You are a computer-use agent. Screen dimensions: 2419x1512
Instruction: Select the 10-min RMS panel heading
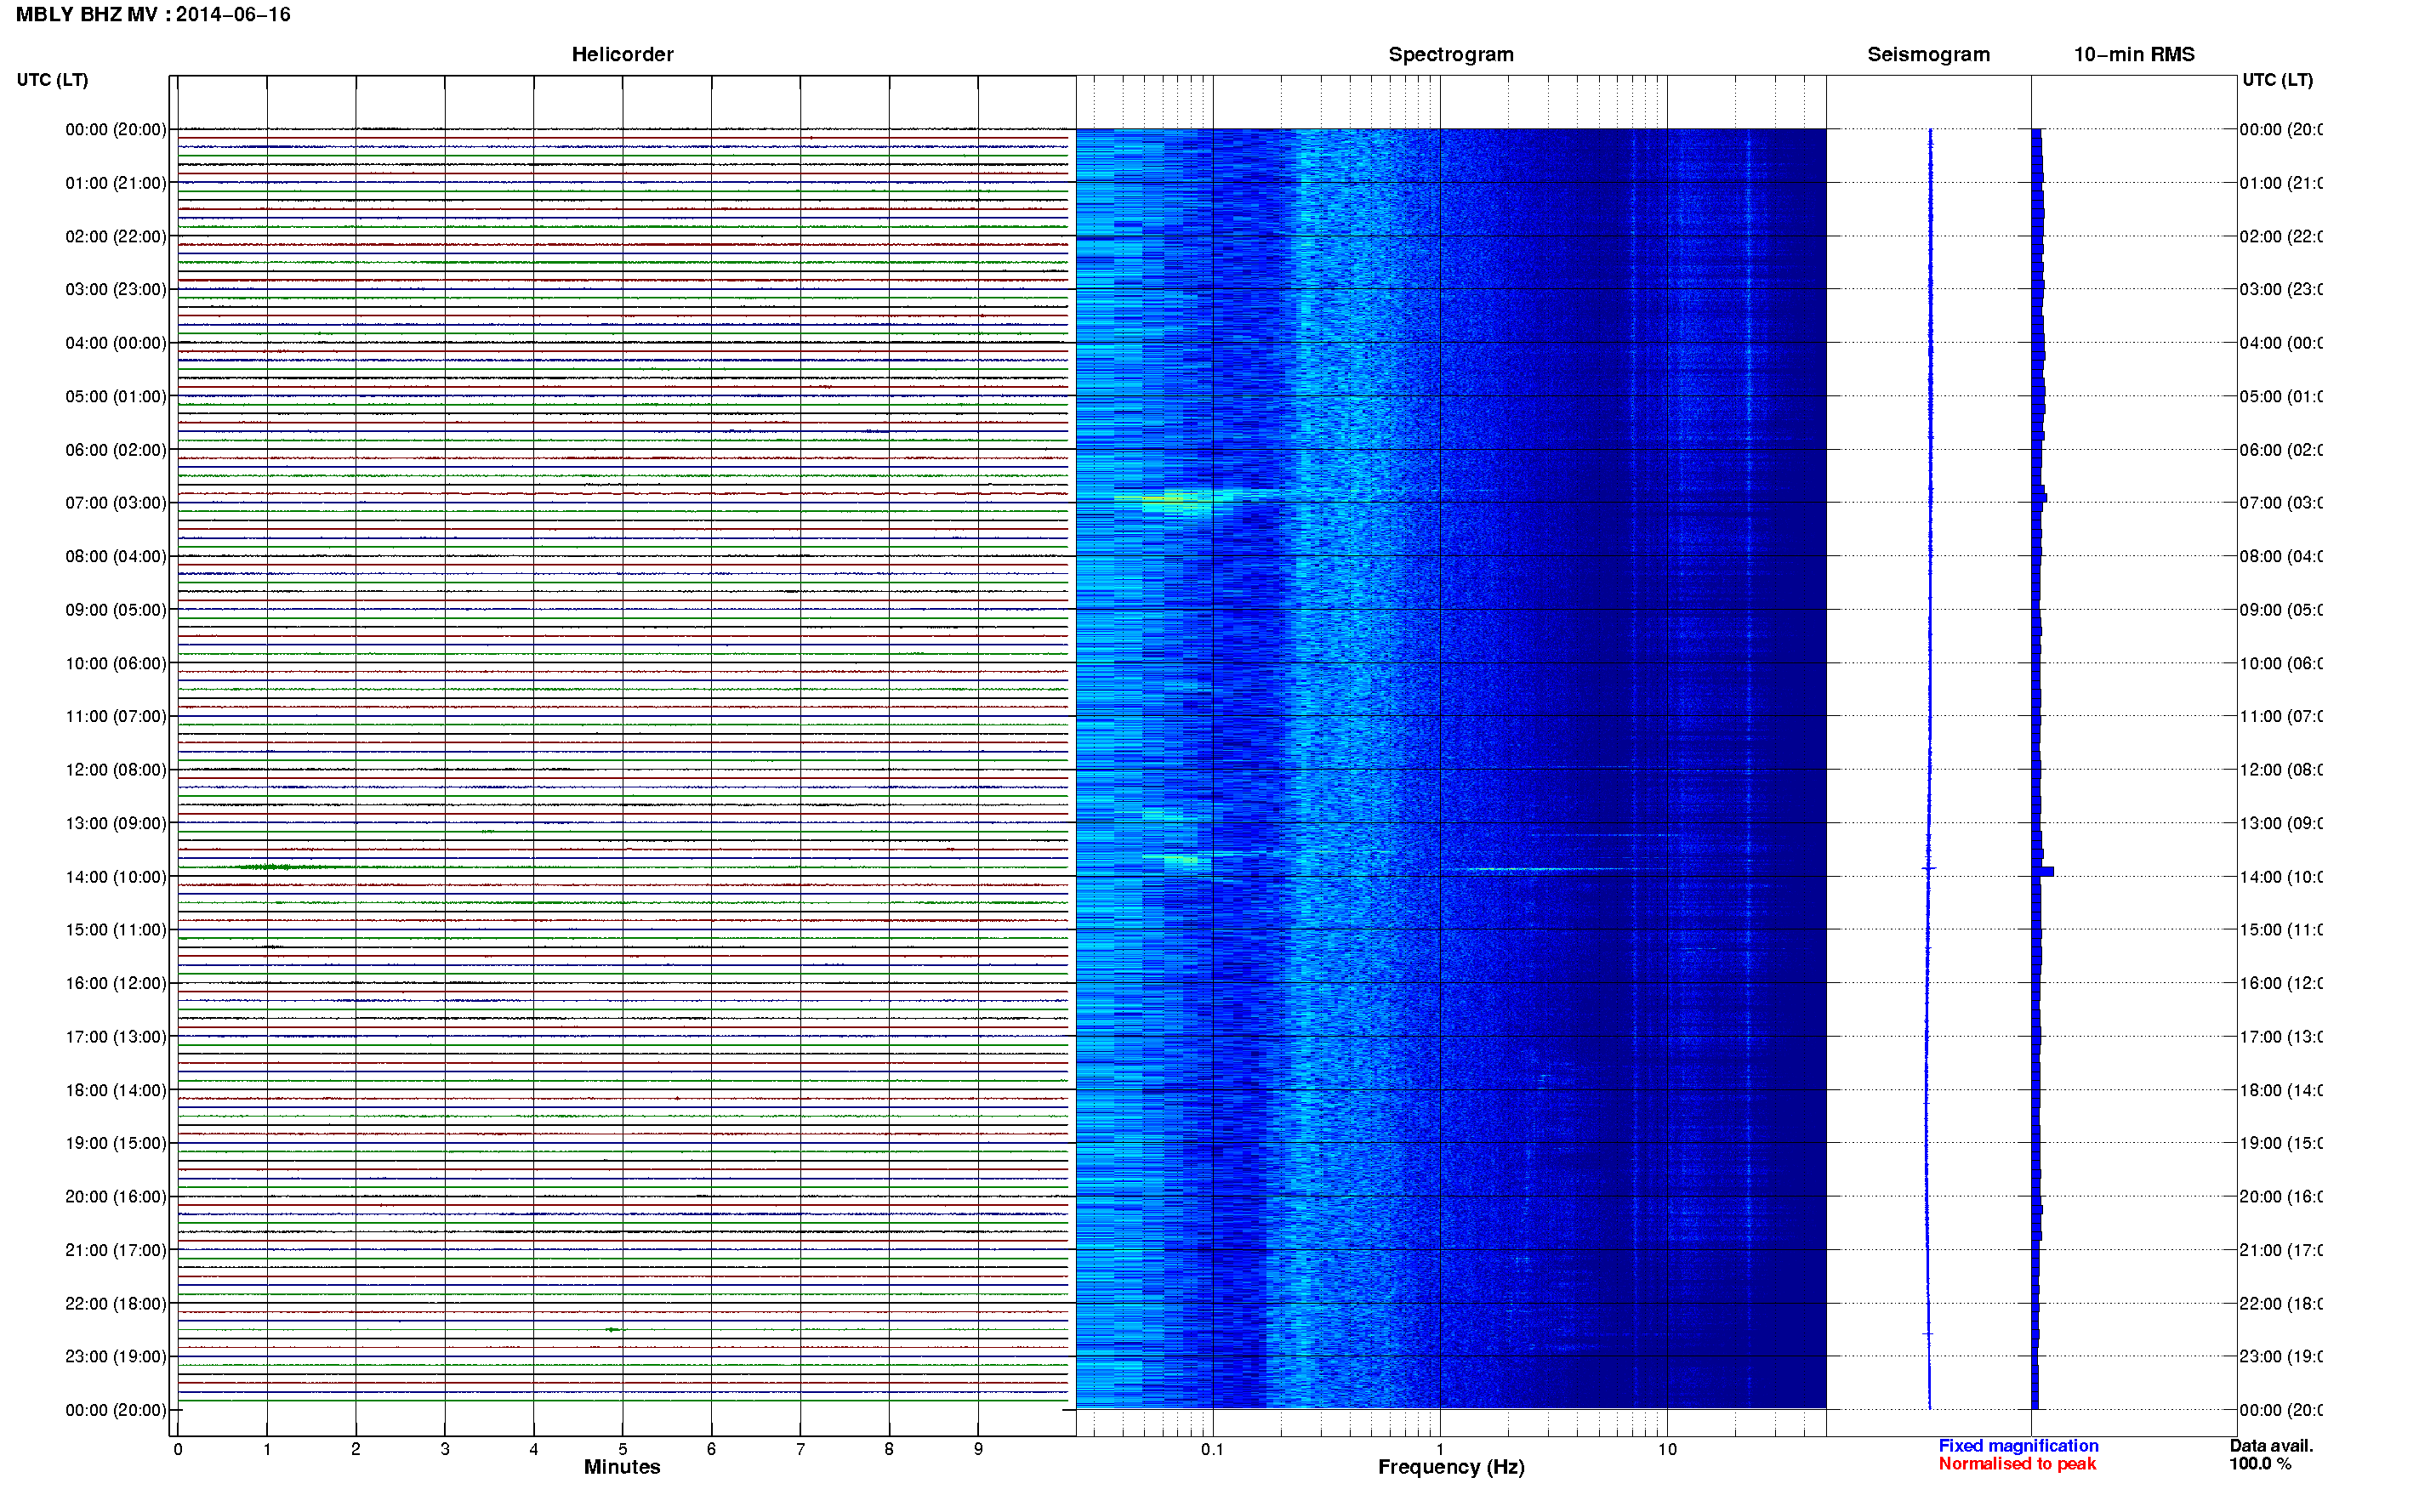pyautogui.click(x=2134, y=55)
